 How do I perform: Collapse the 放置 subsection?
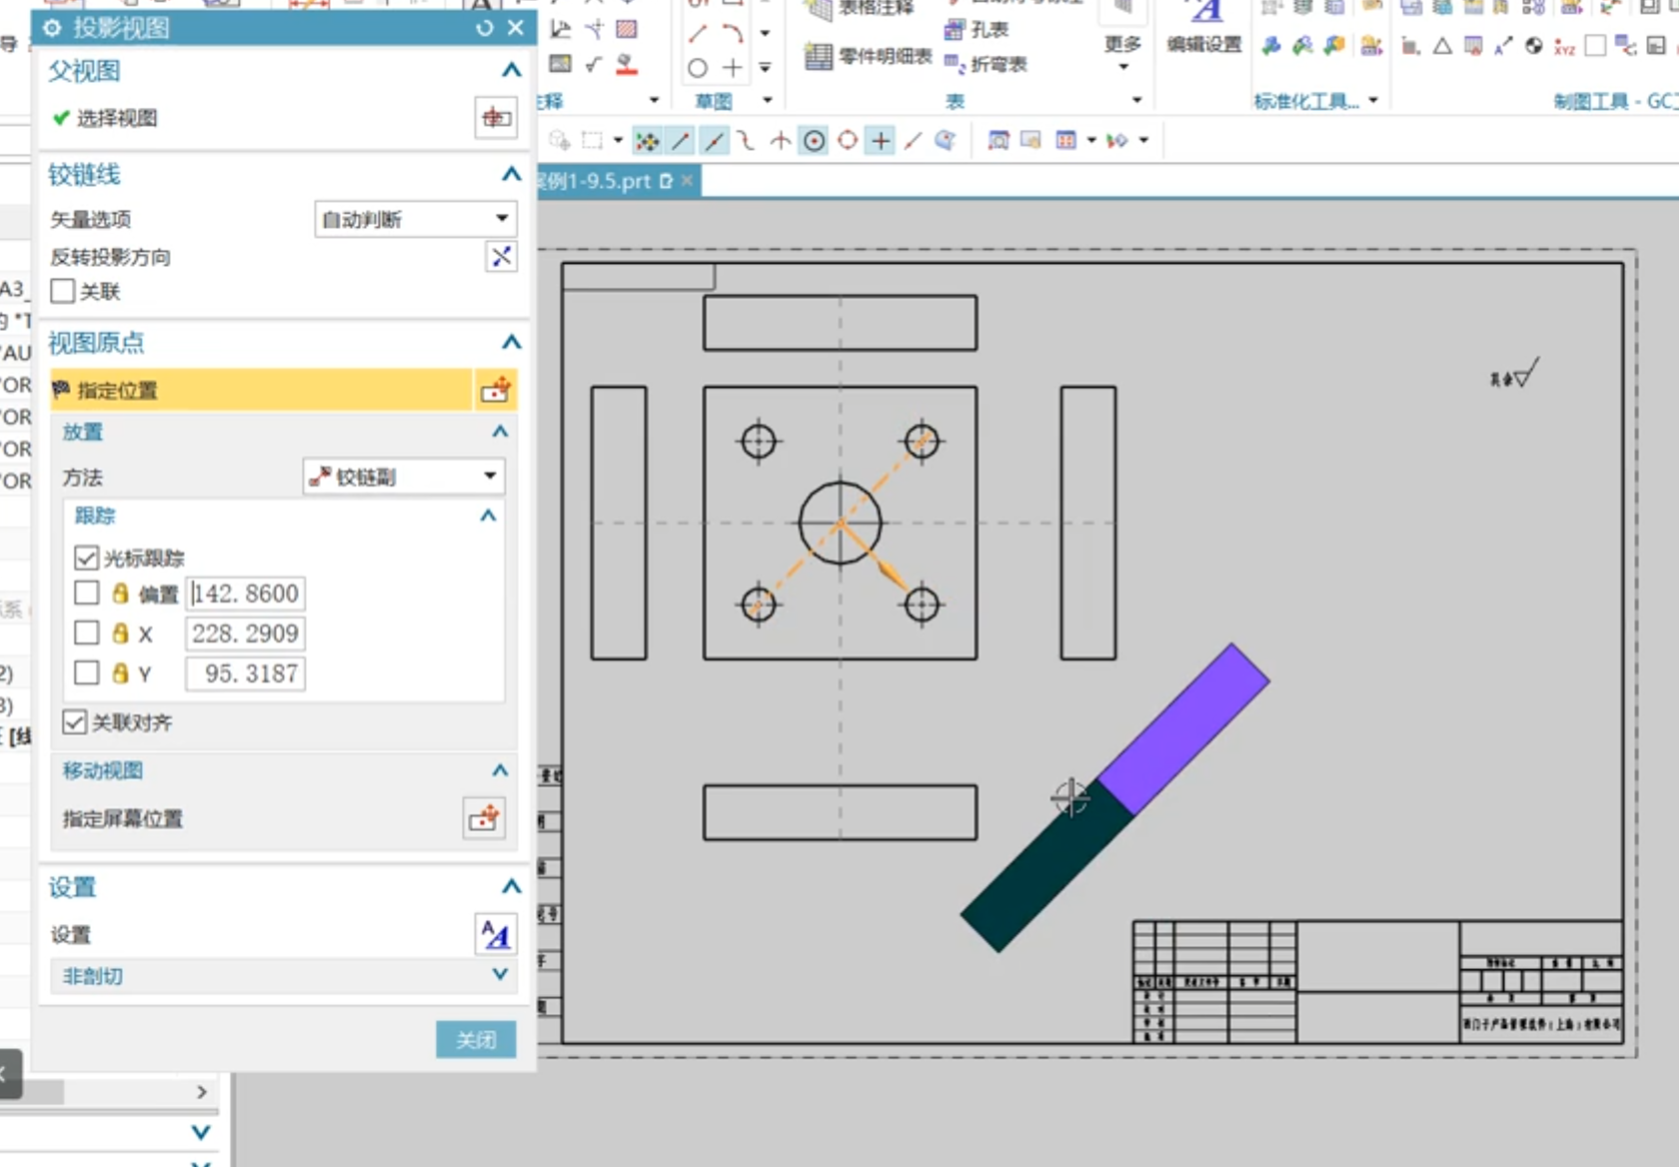[x=500, y=432]
